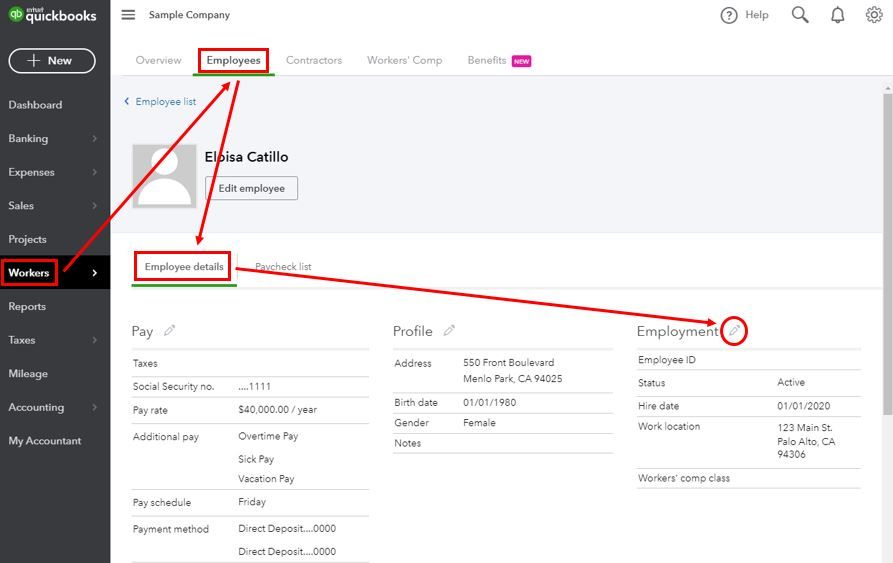Toggle the hamburger navigation menu
The height and width of the screenshot is (563, 893).
(128, 15)
